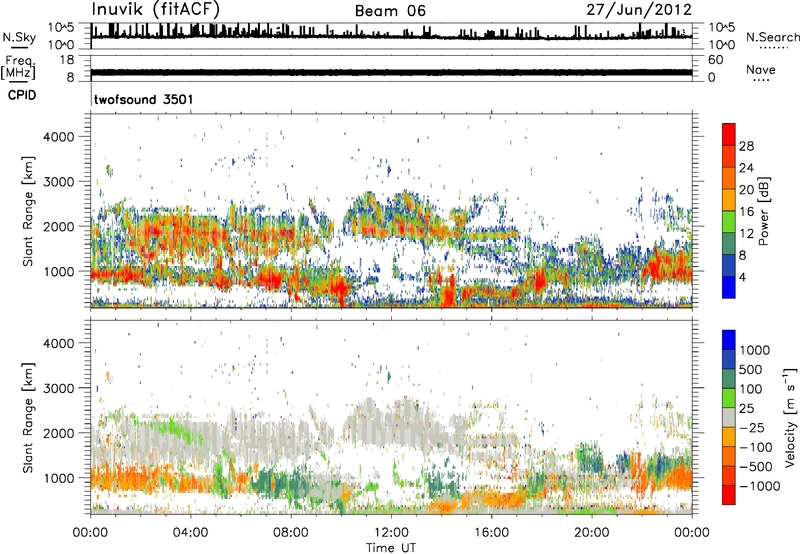Click the 'Velocity [m s-1]' color bar label
The image size is (800, 554).
[790, 417]
